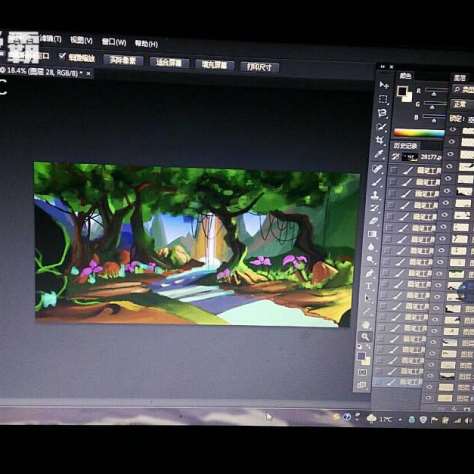This screenshot has width=474, height=474.
Task: Close the 图层 28 document tab
Action: (88, 74)
